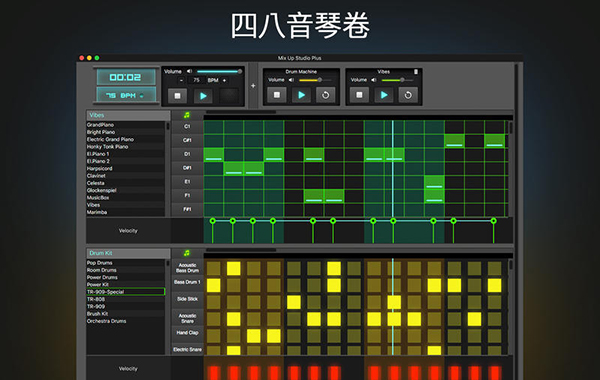The width and height of the screenshot is (600, 380).
Task: Mute Vibes track via speaker icon
Action: click(x=374, y=80)
